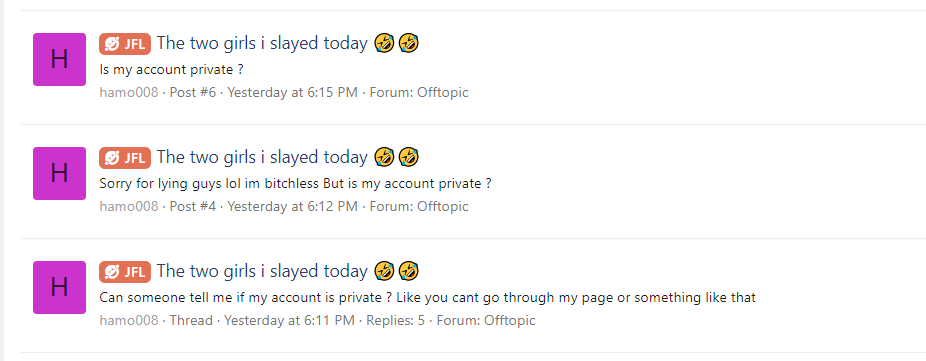Open Forum: Offtopic link on the Post #4 result

pos(419,206)
